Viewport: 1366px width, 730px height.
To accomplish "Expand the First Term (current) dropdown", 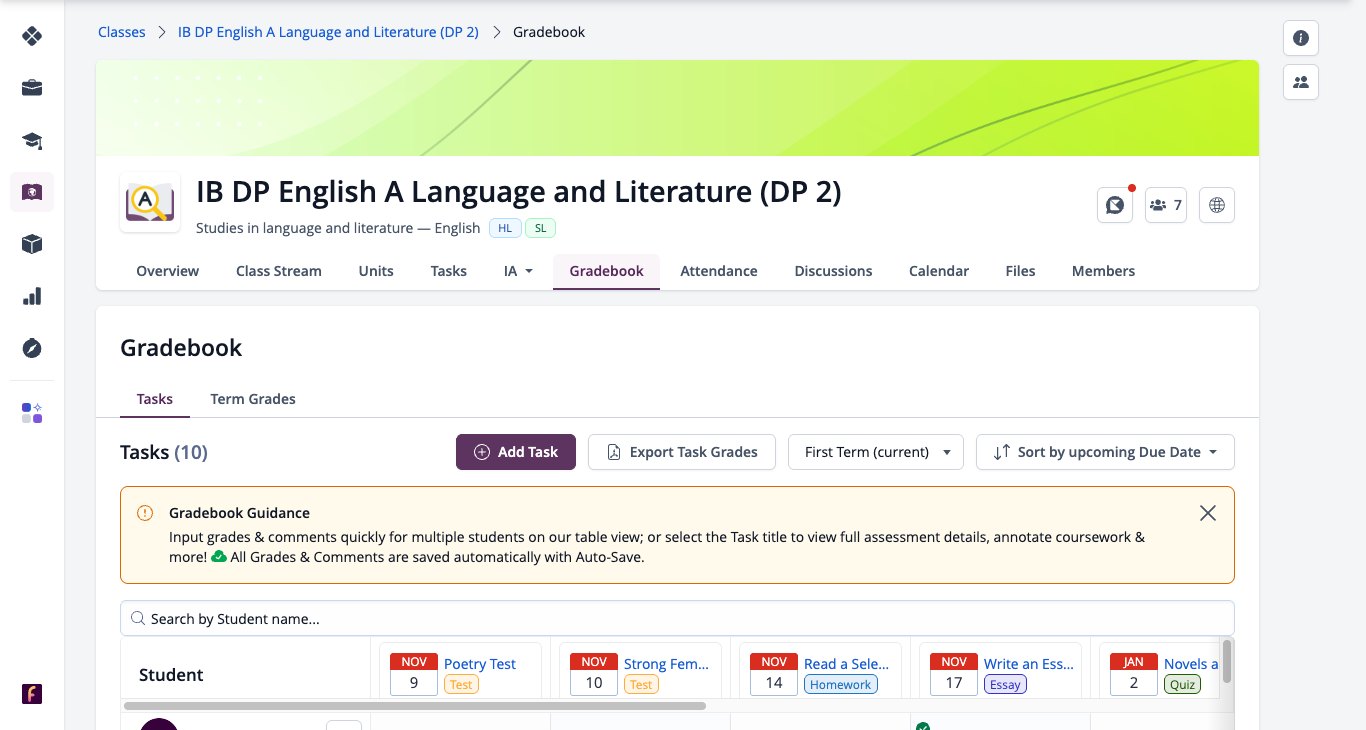I will tap(876, 452).
